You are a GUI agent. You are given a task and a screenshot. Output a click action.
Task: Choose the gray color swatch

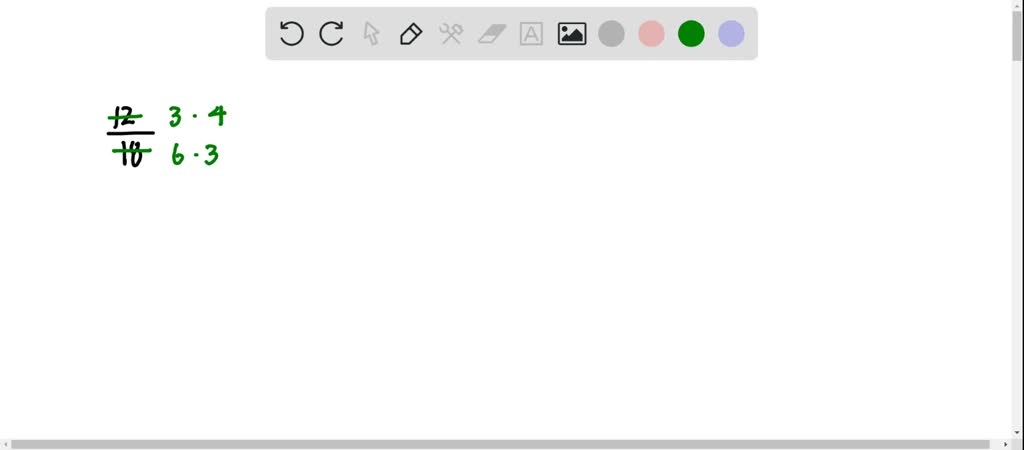point(611,33)
